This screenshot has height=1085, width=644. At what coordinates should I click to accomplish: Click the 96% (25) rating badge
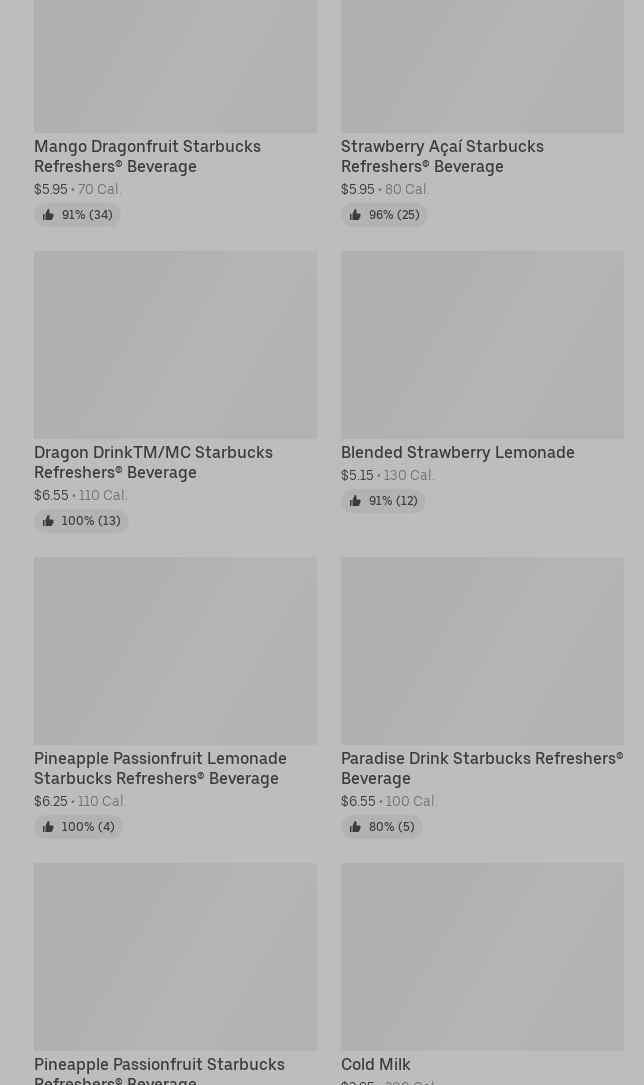[x=384, y=215]
